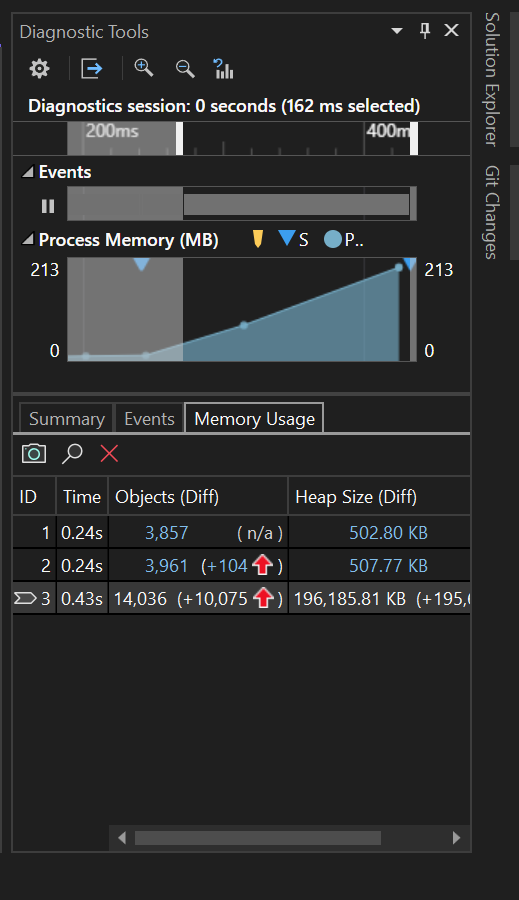Click the output/export window icon

[91, 69]
